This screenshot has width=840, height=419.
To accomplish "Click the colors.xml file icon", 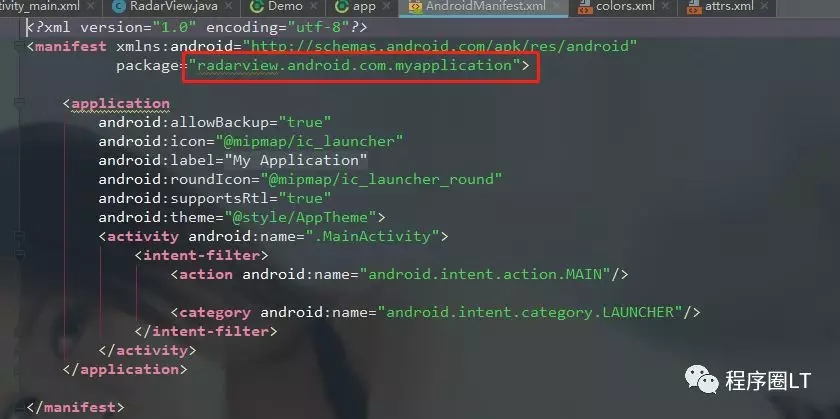I will 585,7.
